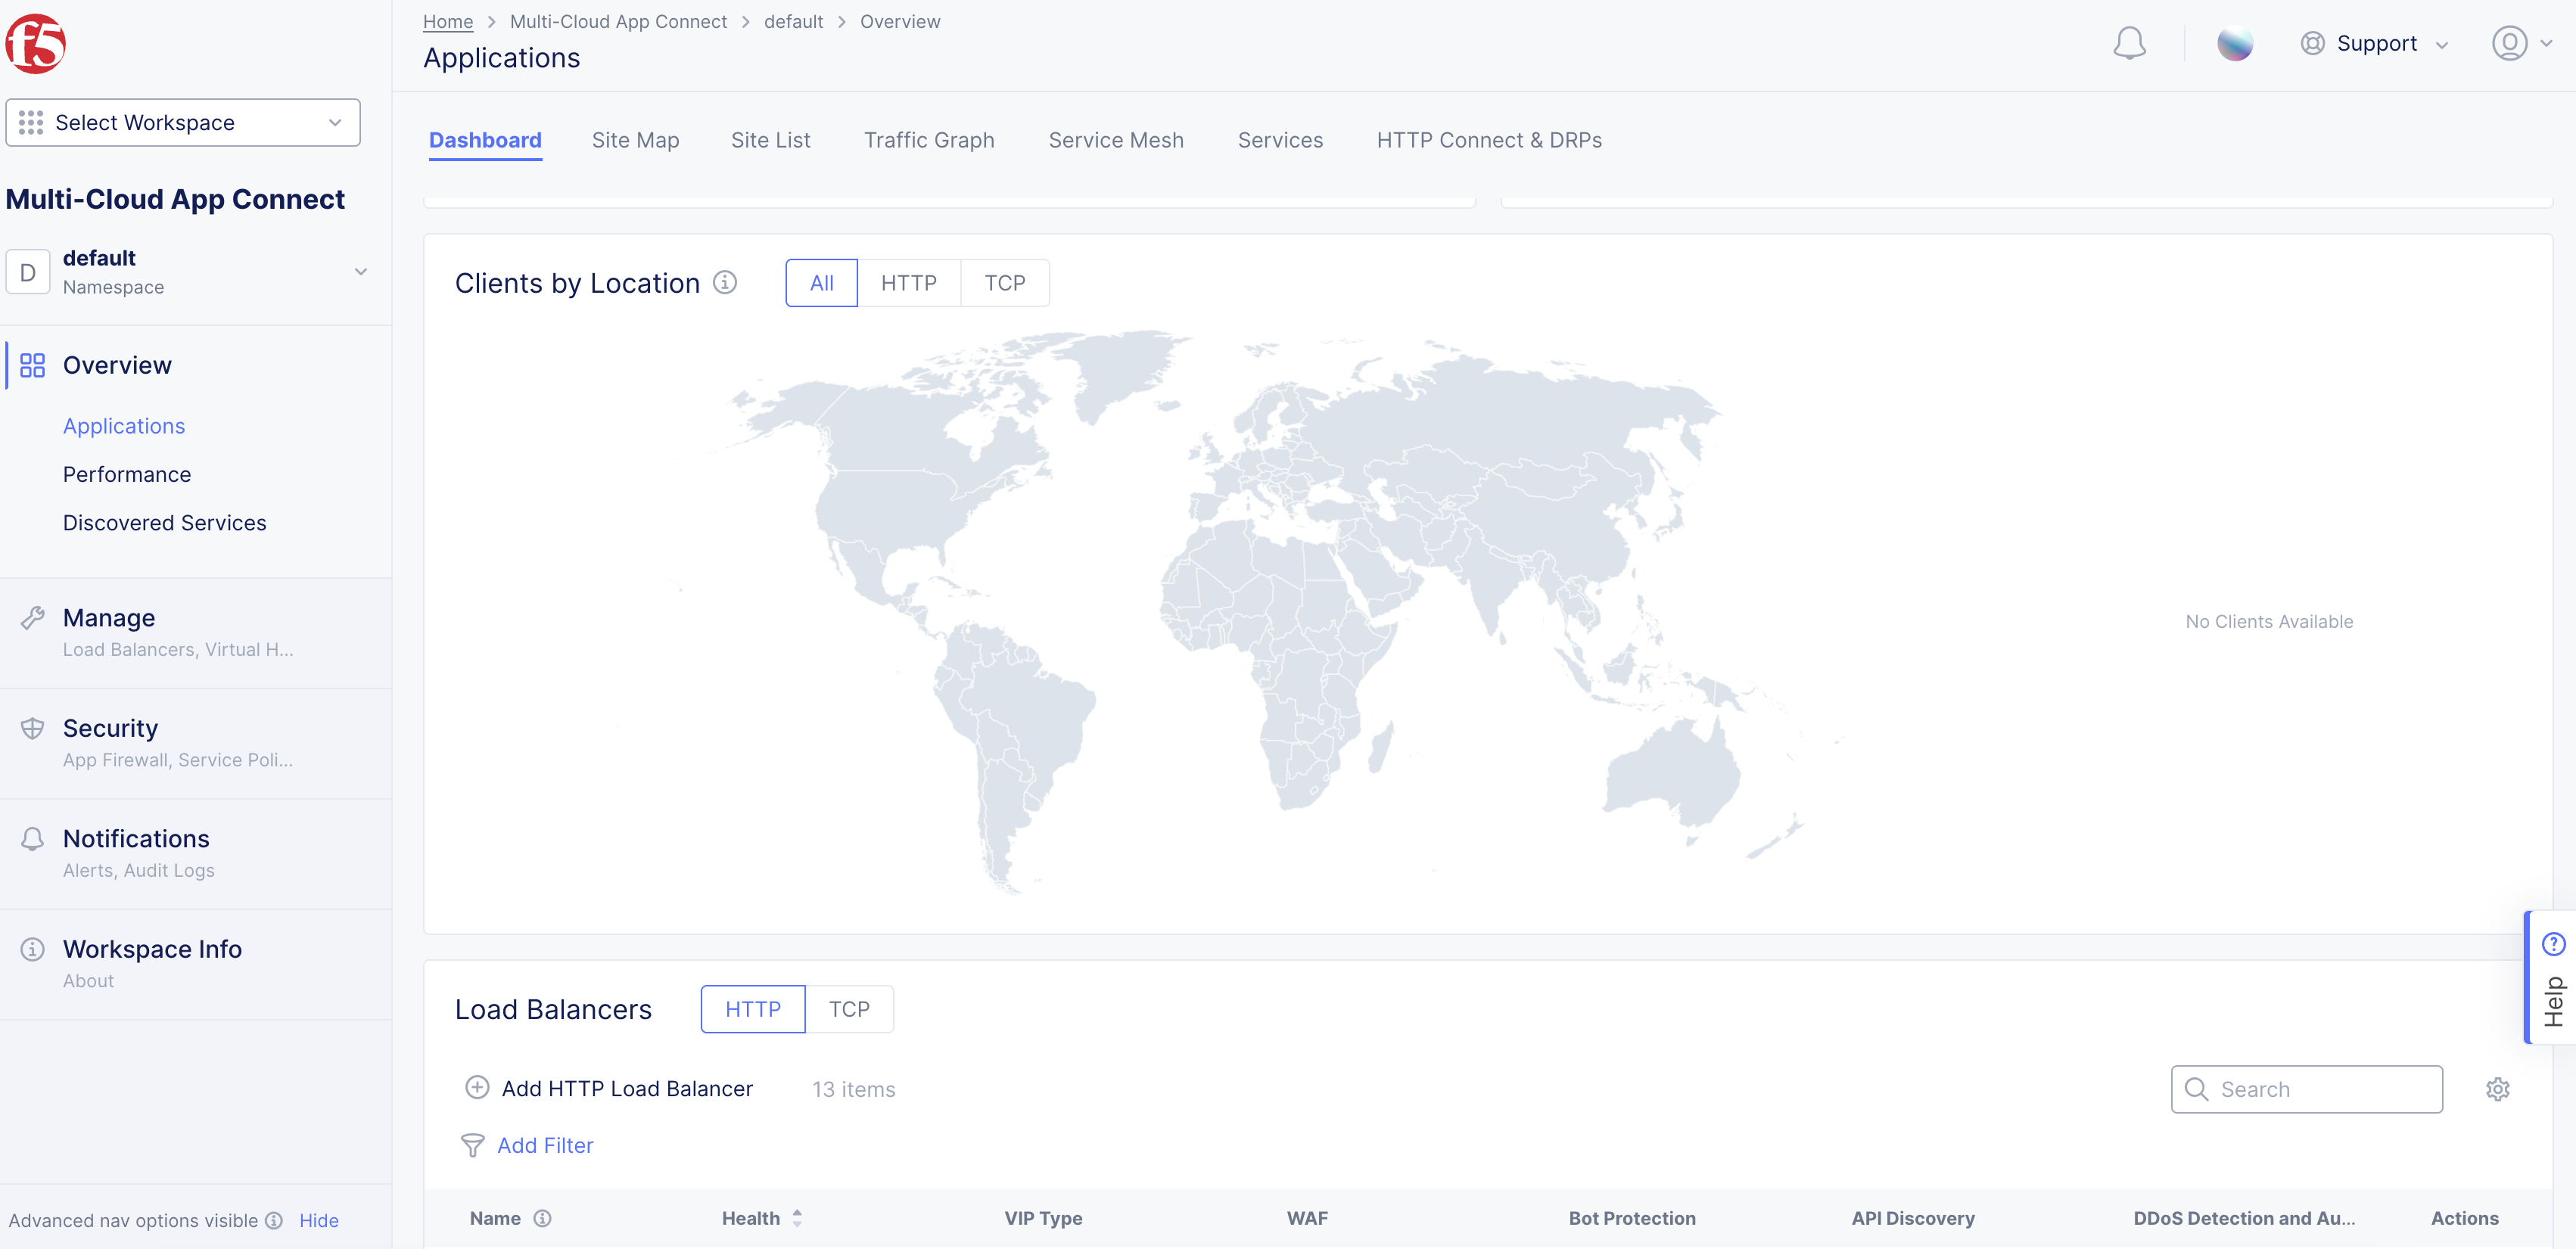Open the Select Workspace dropdown
The height and width of the screenshot is (1249, 2576).
(183, 122)
